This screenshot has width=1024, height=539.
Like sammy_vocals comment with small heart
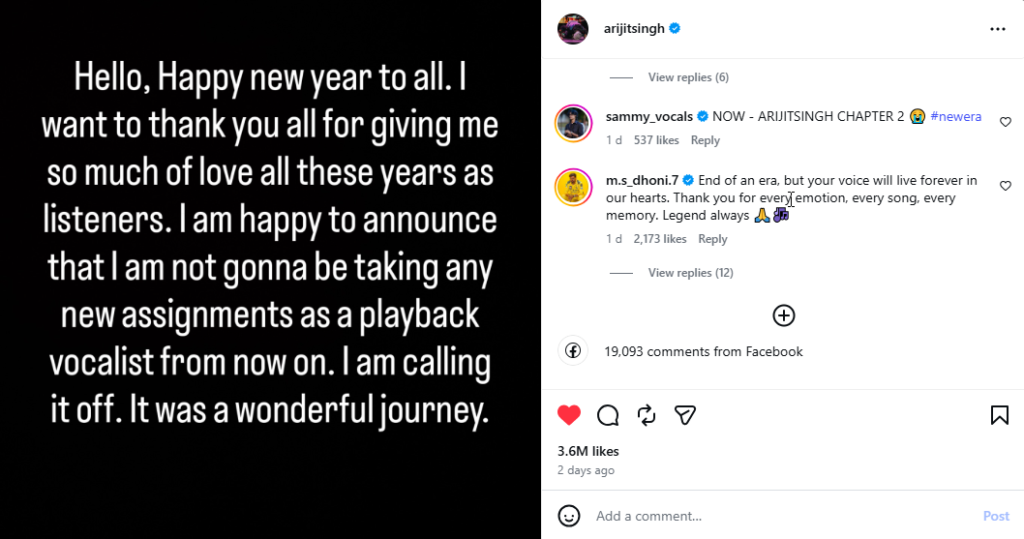click(x=1005, y=122)
